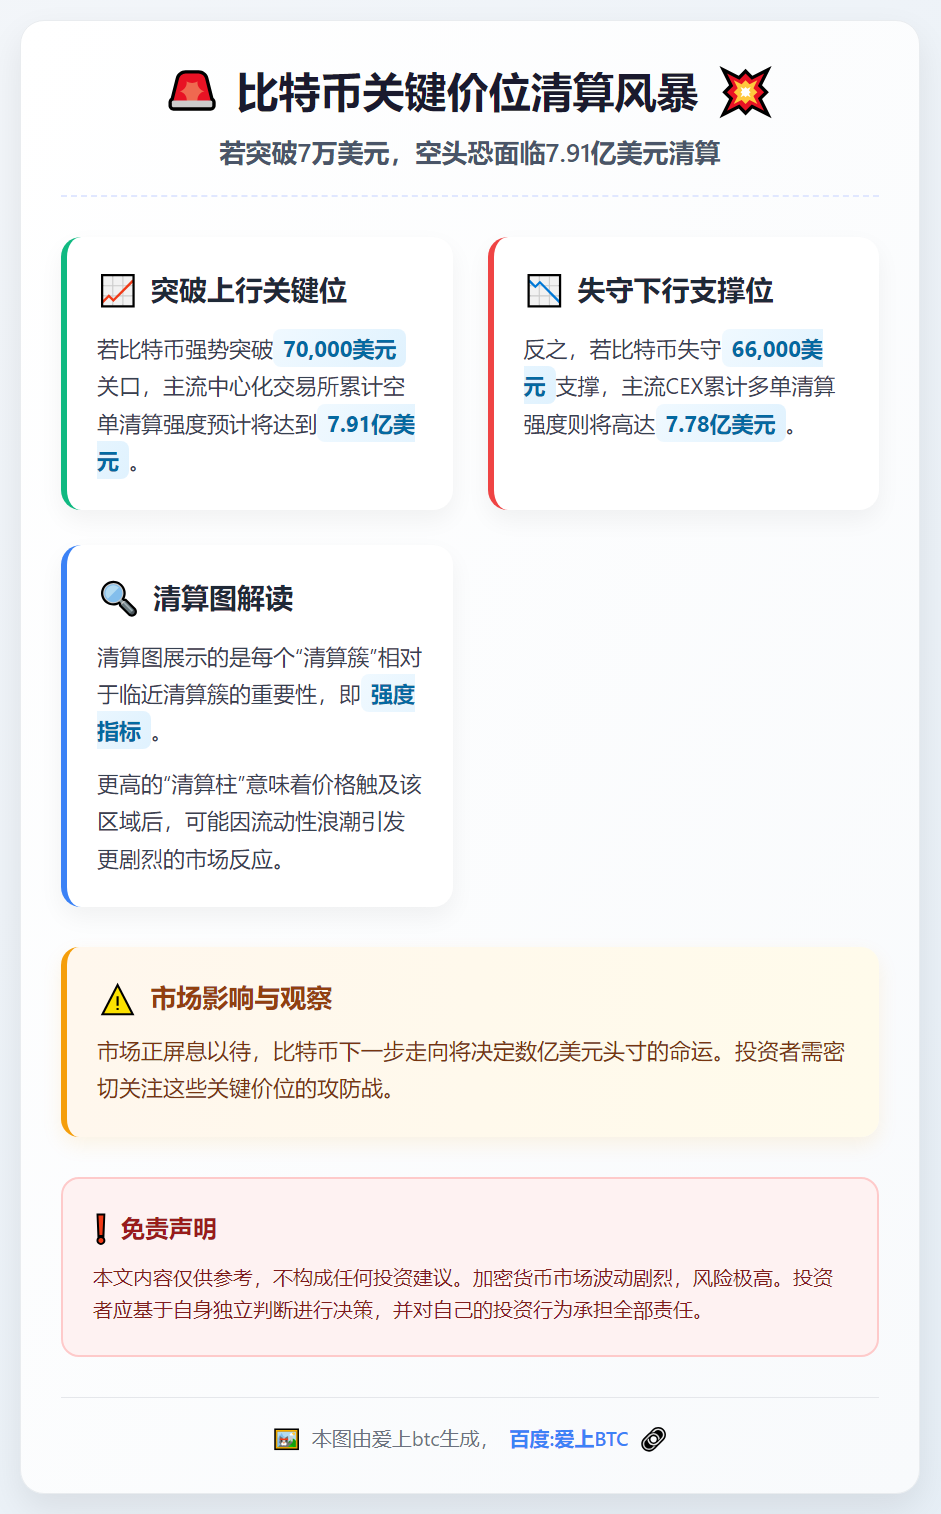
Task: Click the heading 突破上行关键位
Action: (249, 291)
